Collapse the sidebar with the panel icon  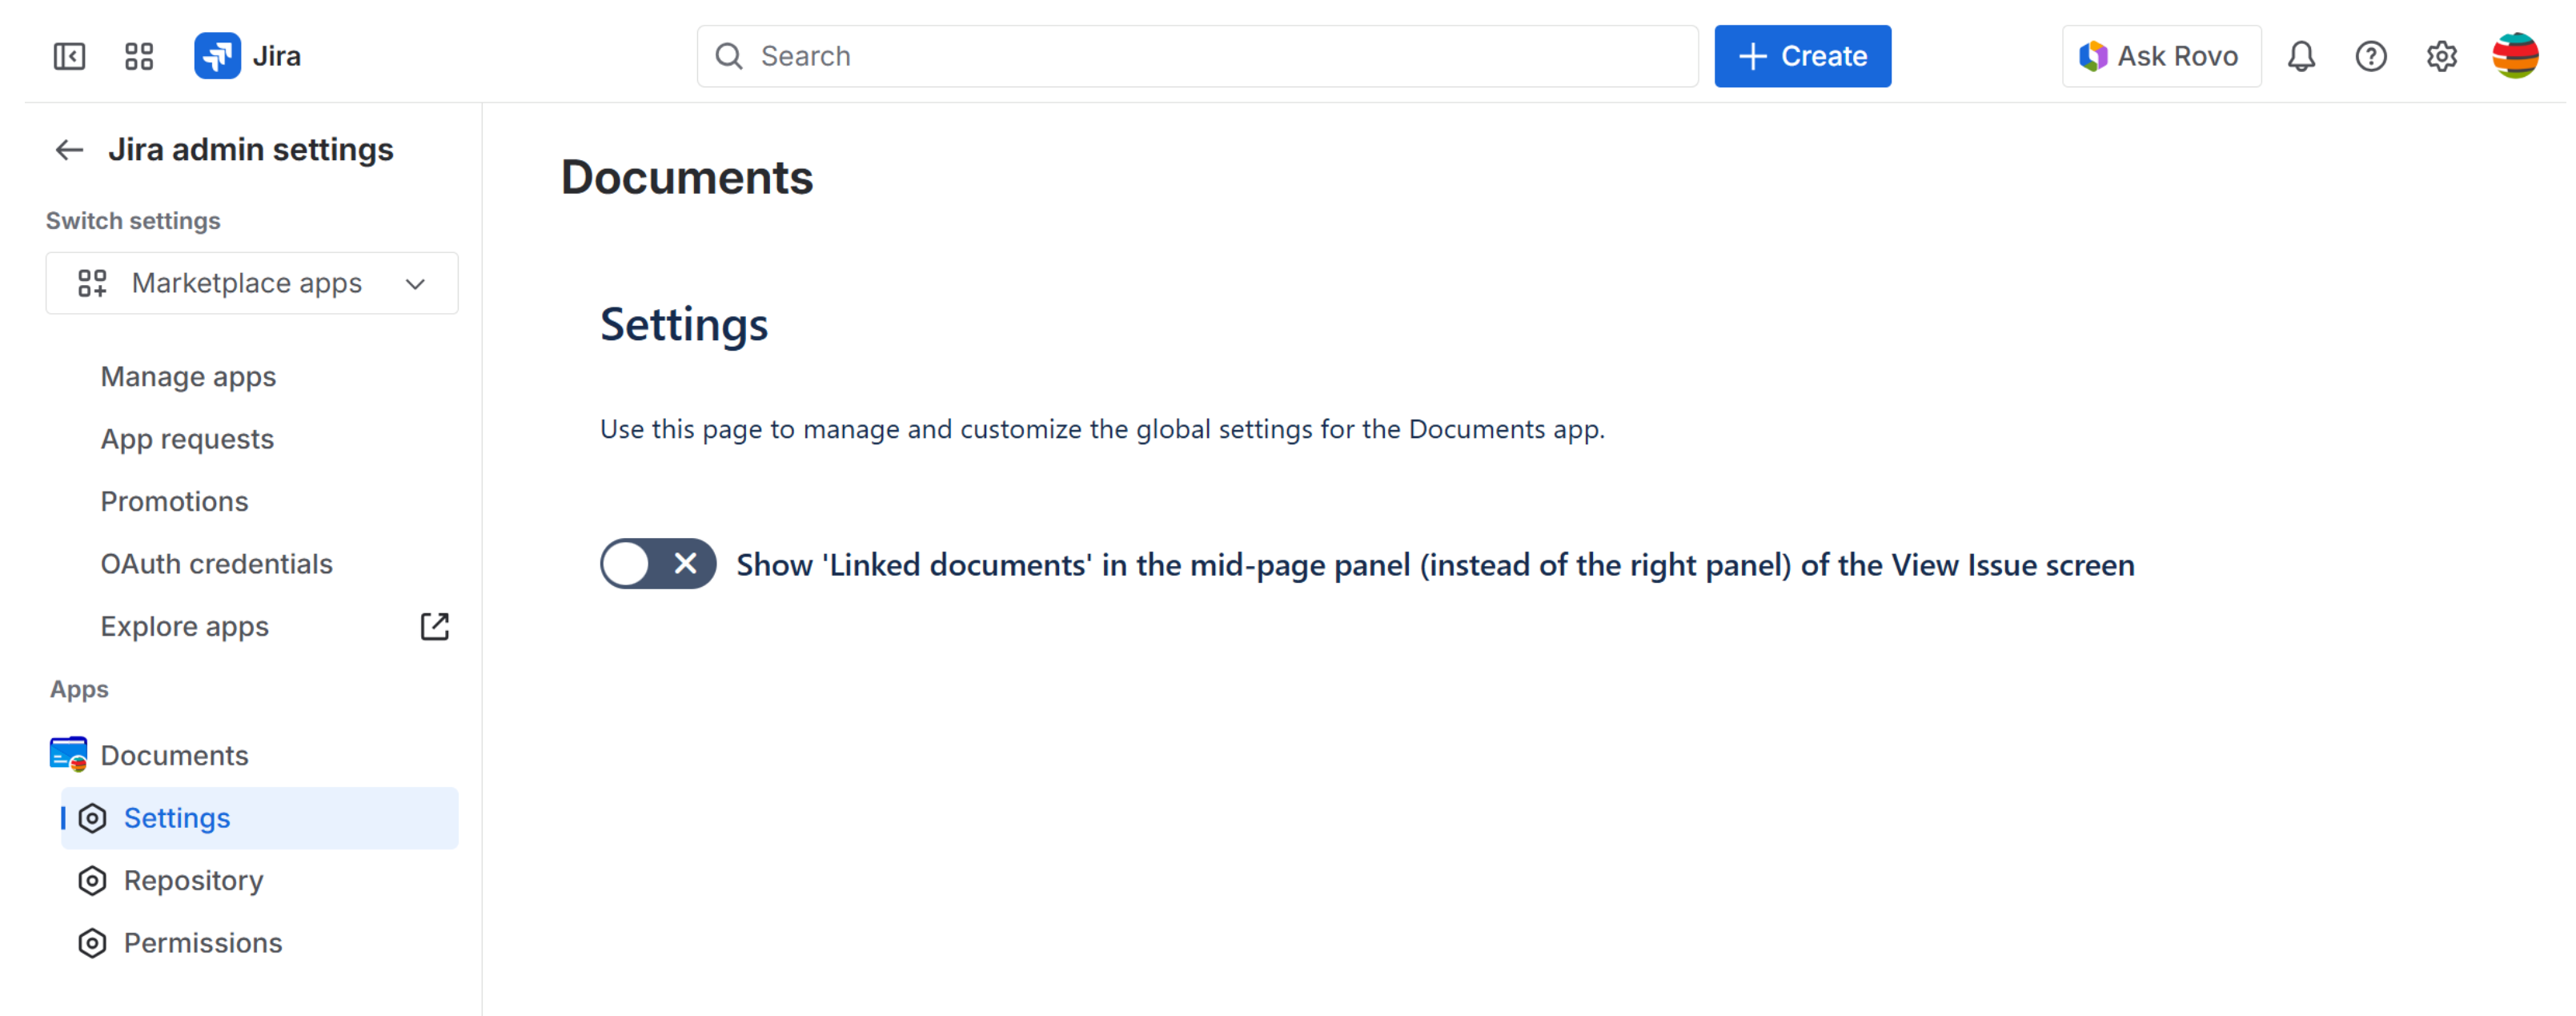69,56
